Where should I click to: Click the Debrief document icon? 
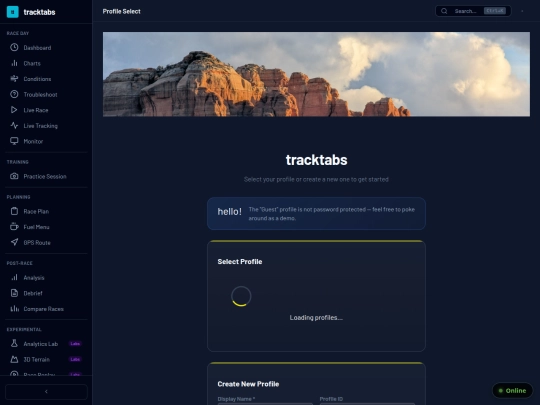(14, 293)
